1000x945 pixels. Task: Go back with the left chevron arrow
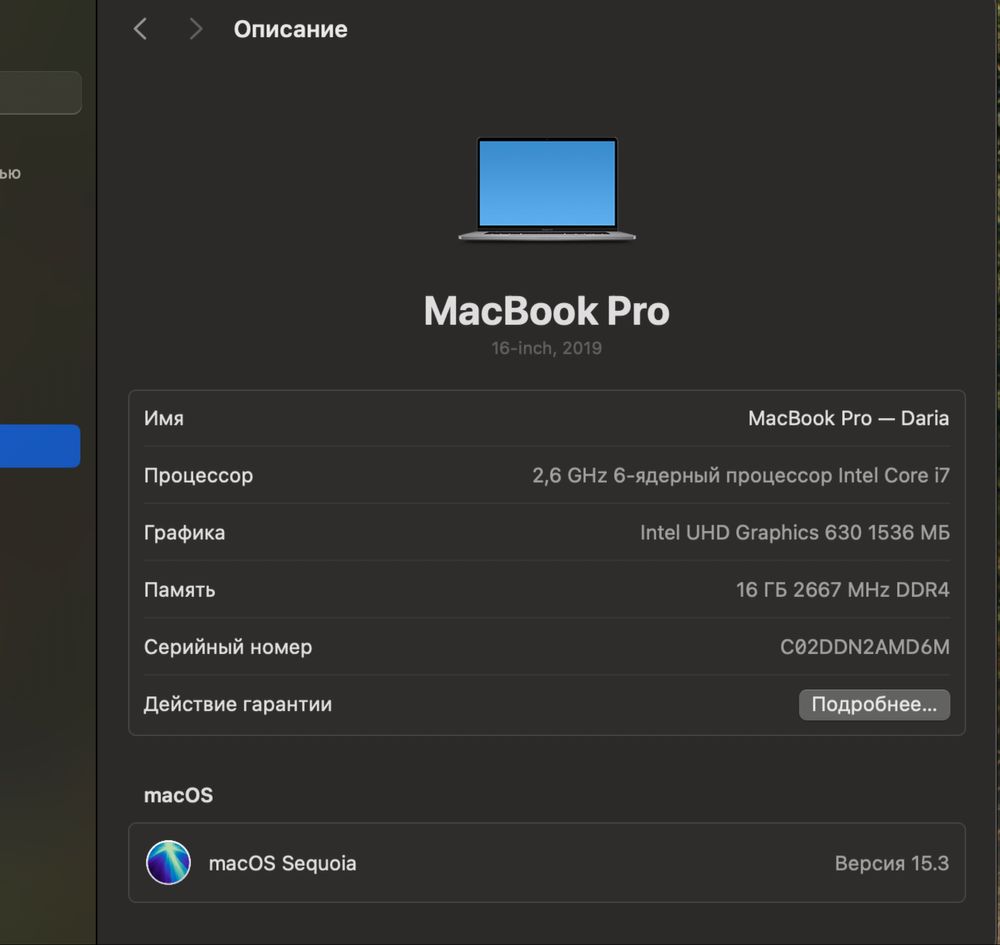click(140, 29)
